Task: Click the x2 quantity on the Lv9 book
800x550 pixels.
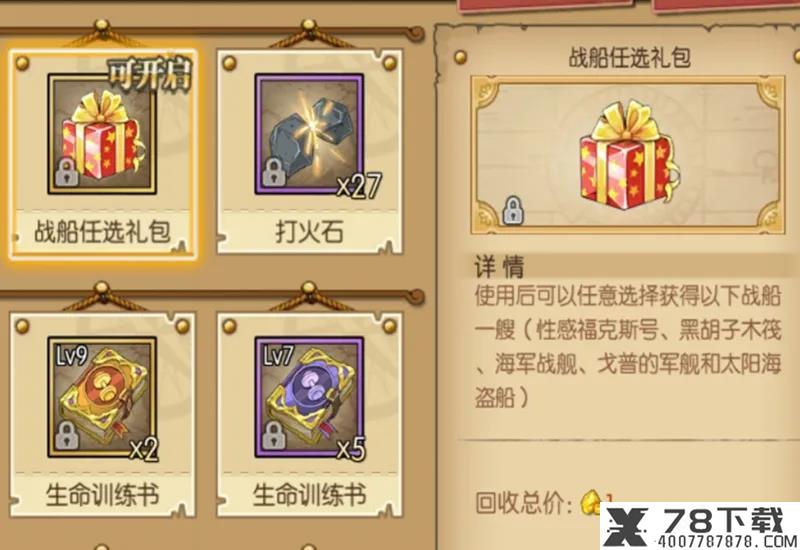Action: tap(143, 449)
